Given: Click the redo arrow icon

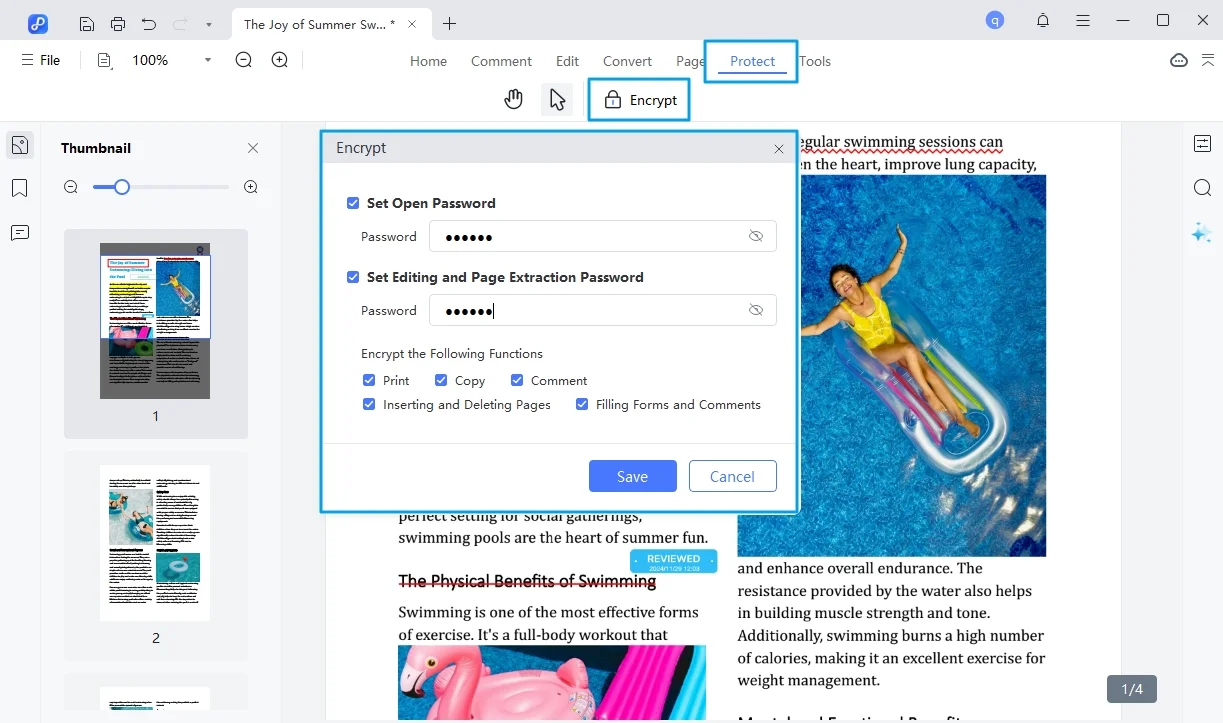Looking at the screenshot, I should pyautogui.click(x=179, y=23).
